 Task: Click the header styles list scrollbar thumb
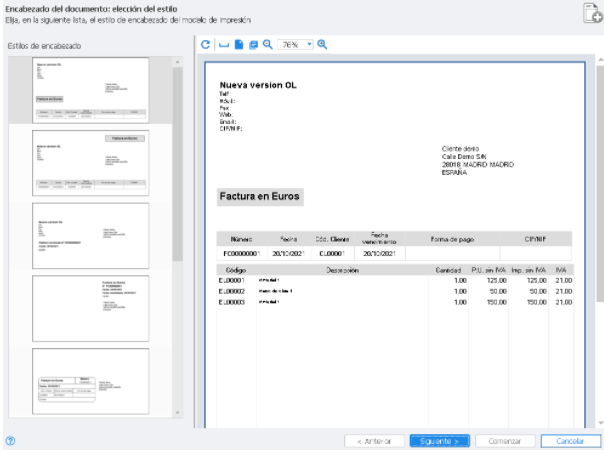[x=177, y=164]
